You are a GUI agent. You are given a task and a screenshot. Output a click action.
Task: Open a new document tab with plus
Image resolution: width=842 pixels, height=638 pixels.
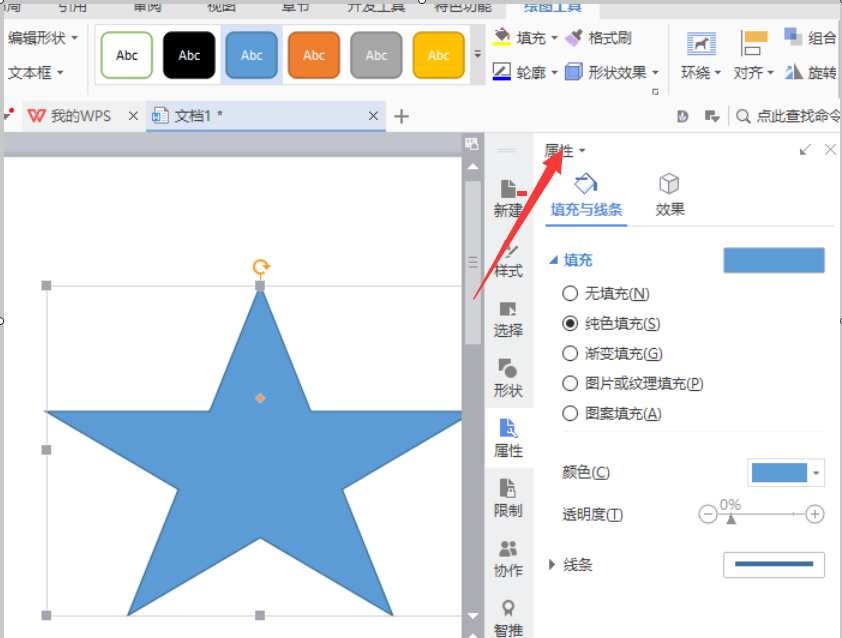(x=401, y=116)
